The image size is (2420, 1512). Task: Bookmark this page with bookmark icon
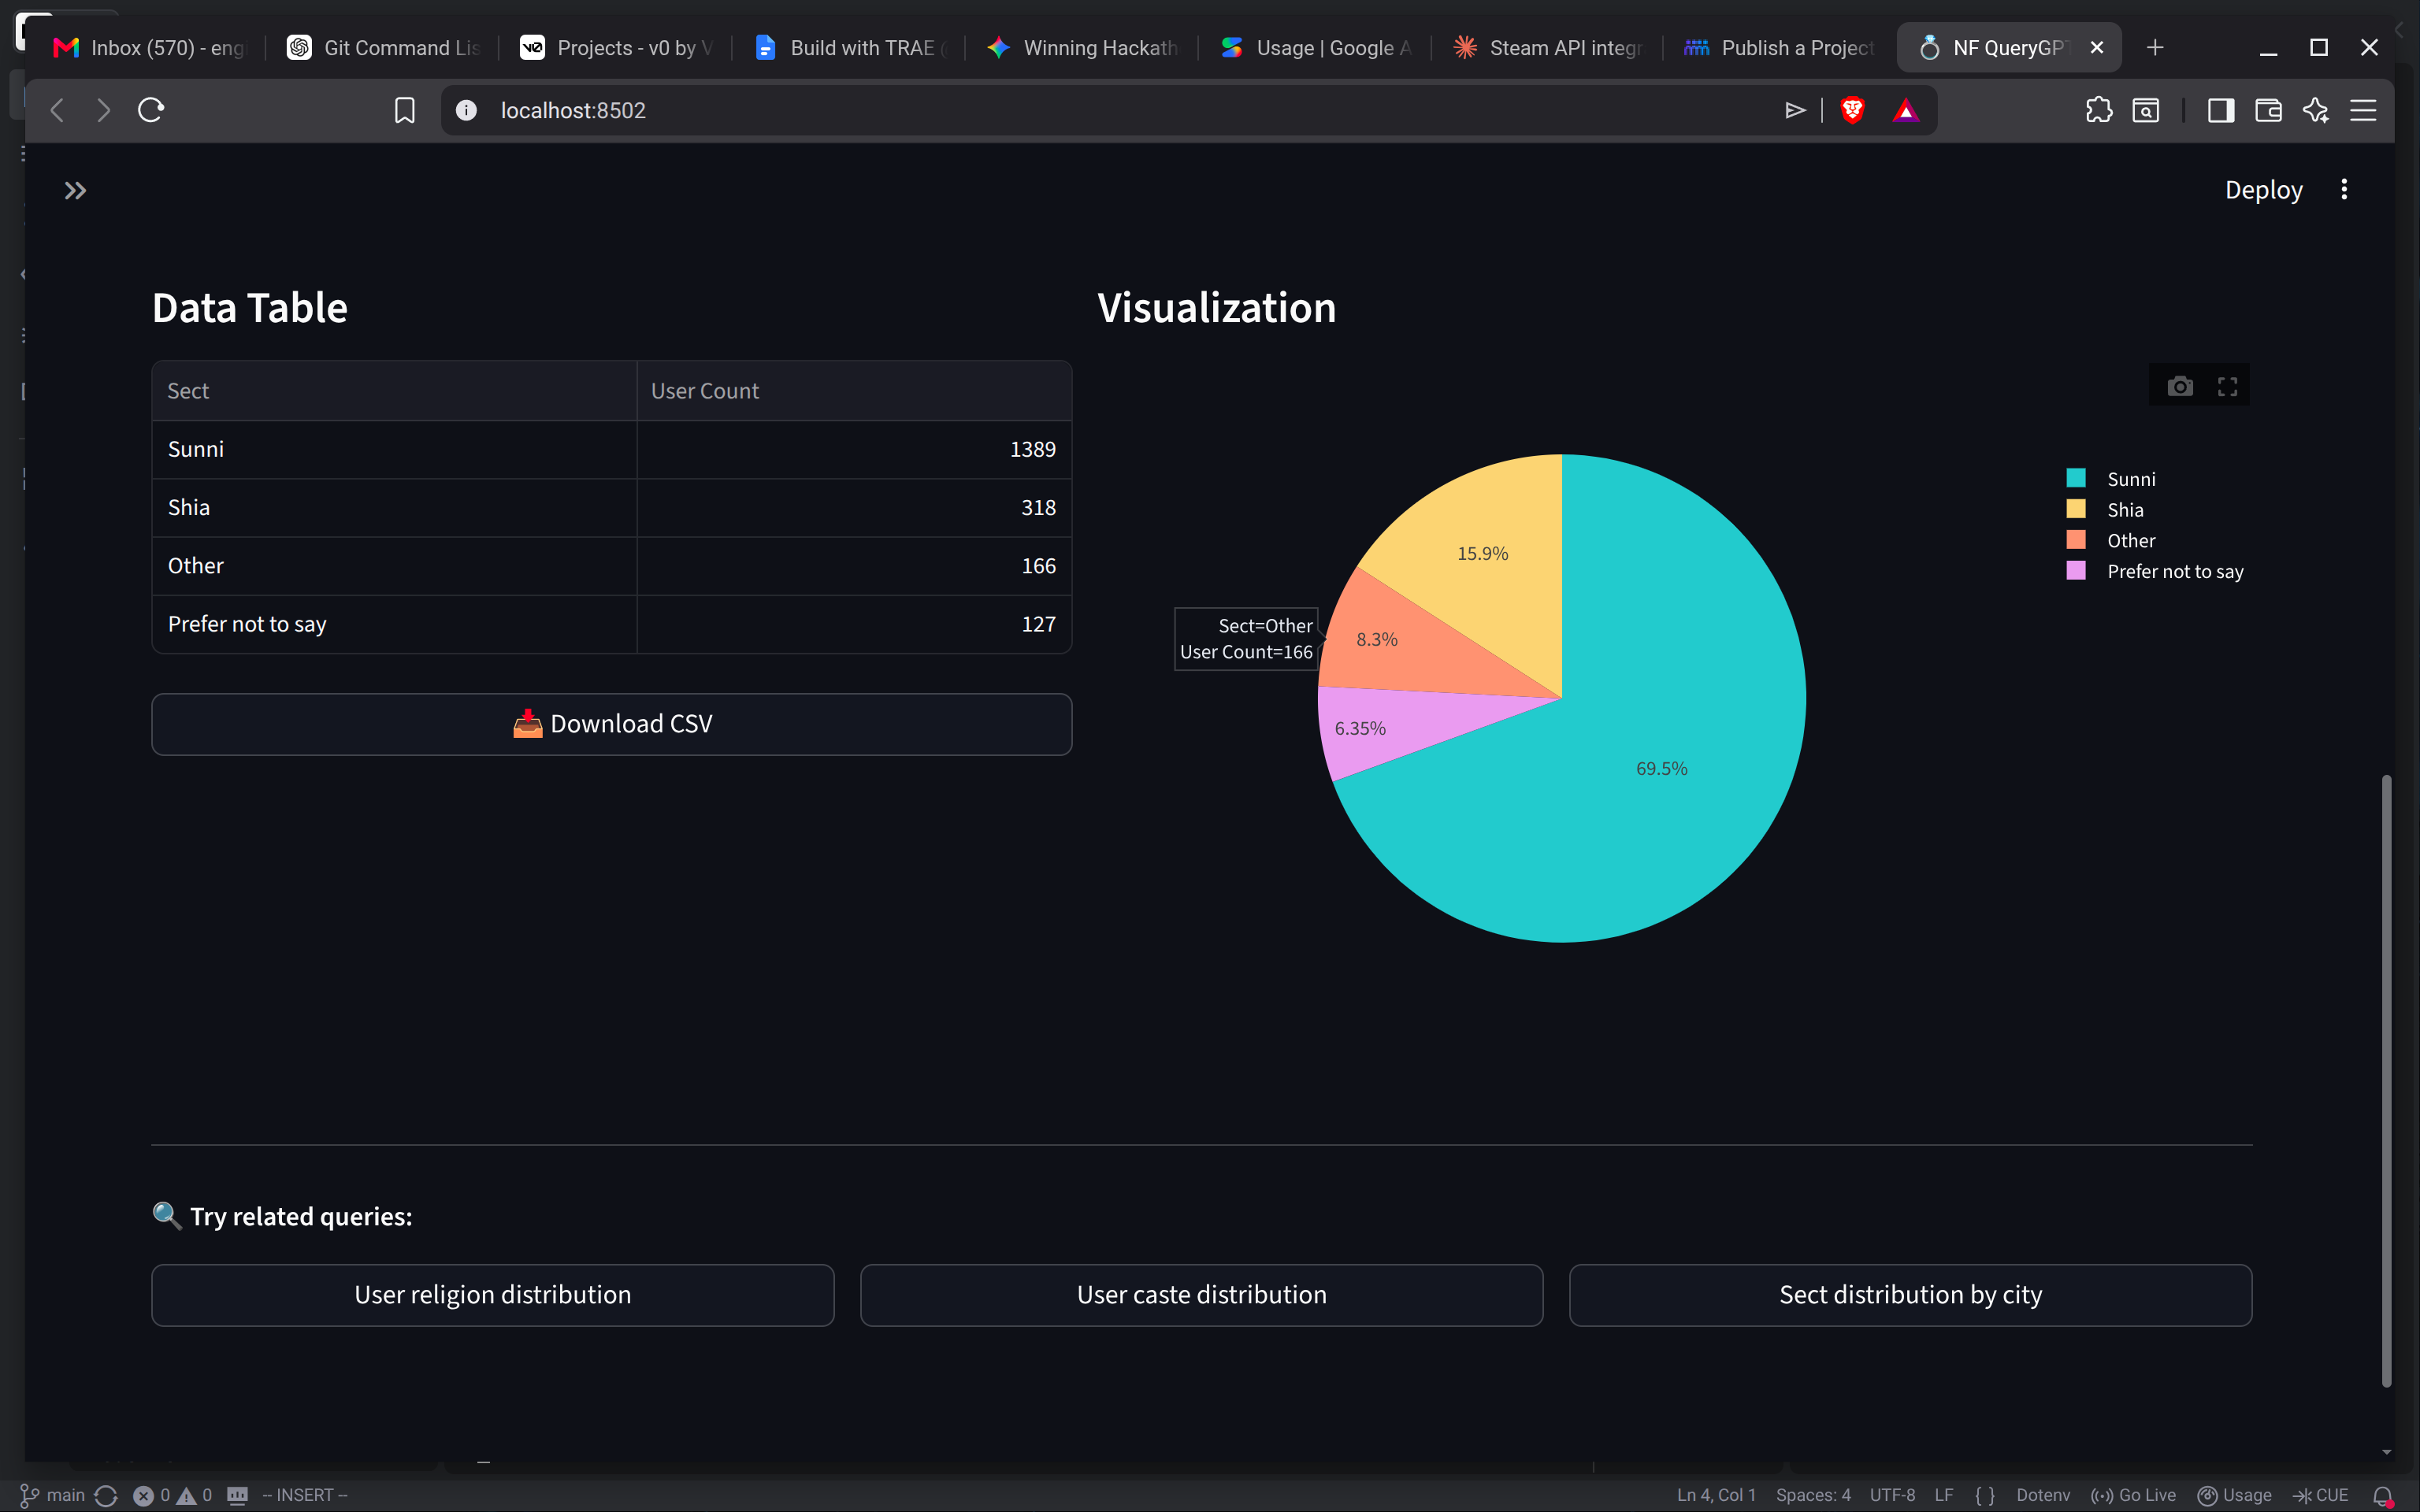404,110
